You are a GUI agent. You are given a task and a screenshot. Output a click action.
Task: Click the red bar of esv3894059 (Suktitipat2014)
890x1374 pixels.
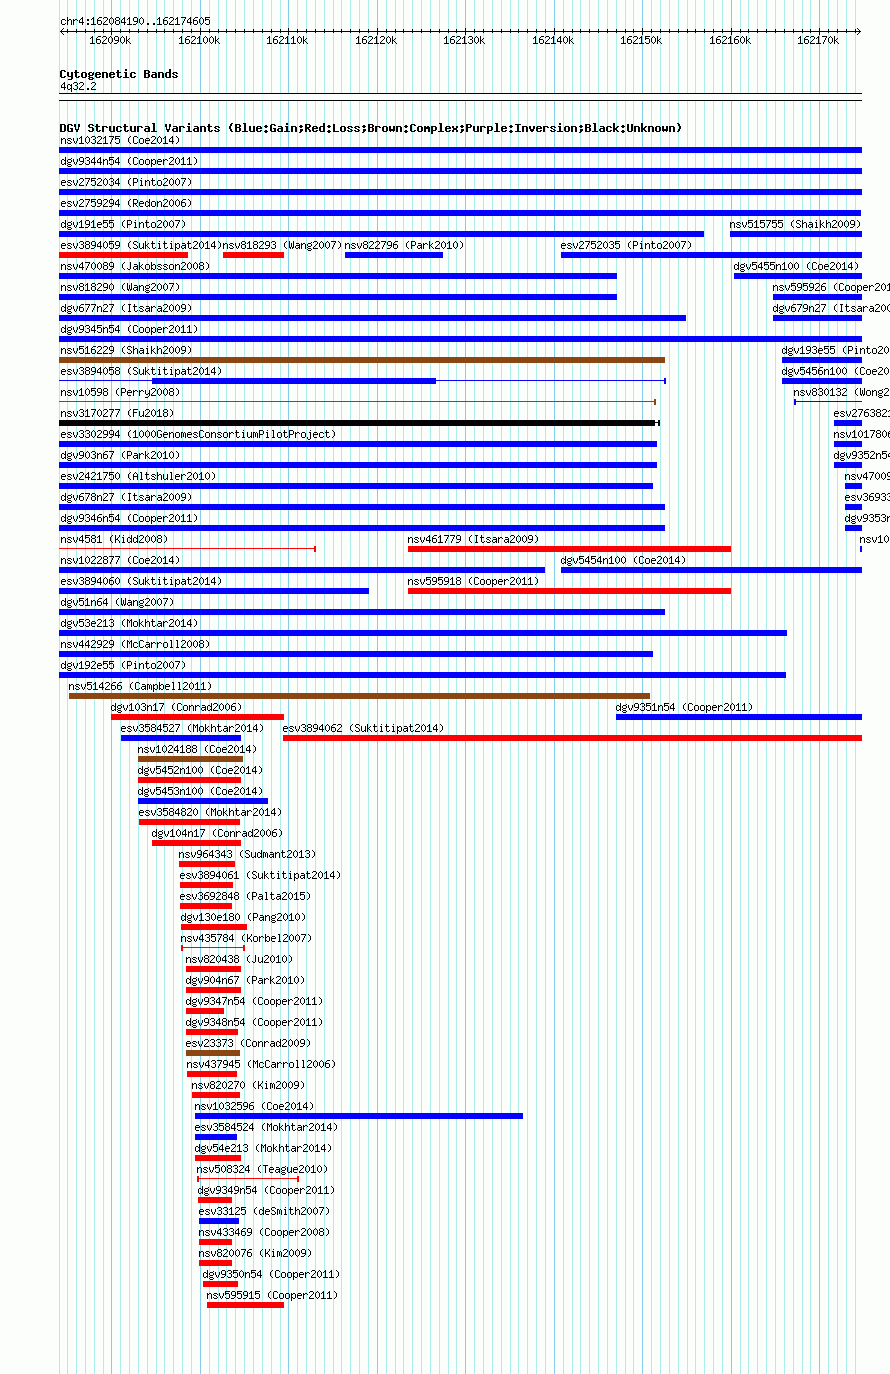pyautogui.click(x=124, y=255)
